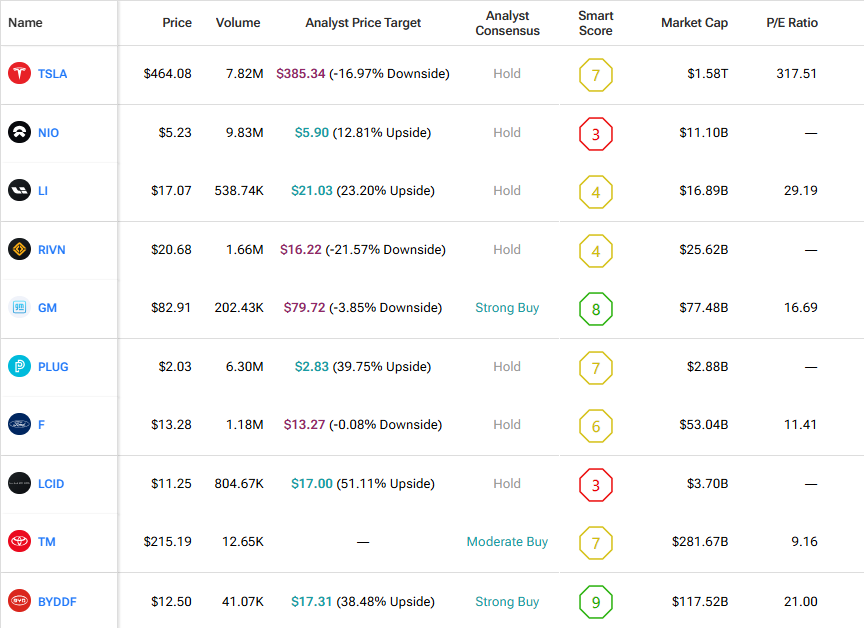The image size is (864, 628).
Task: Click the Plug Power logo icon
Action: 19,366
